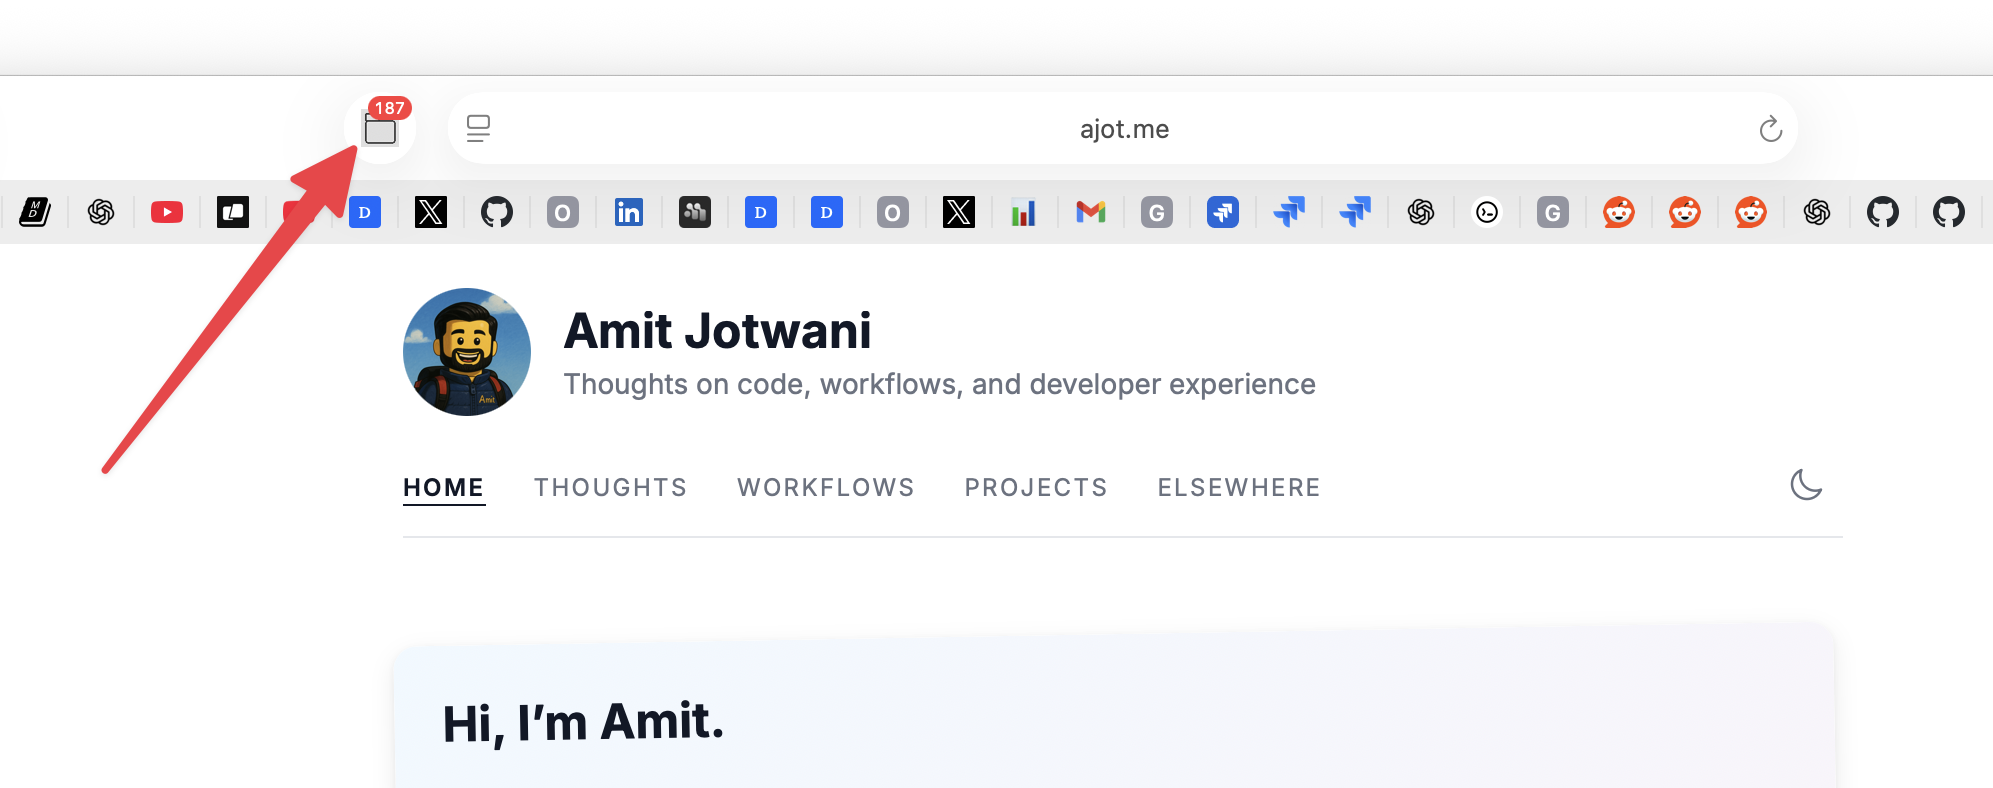The height and width of the screenshot is (788, 1993).
Task: Switch to the YouTube tab
Action: point(167,212)
